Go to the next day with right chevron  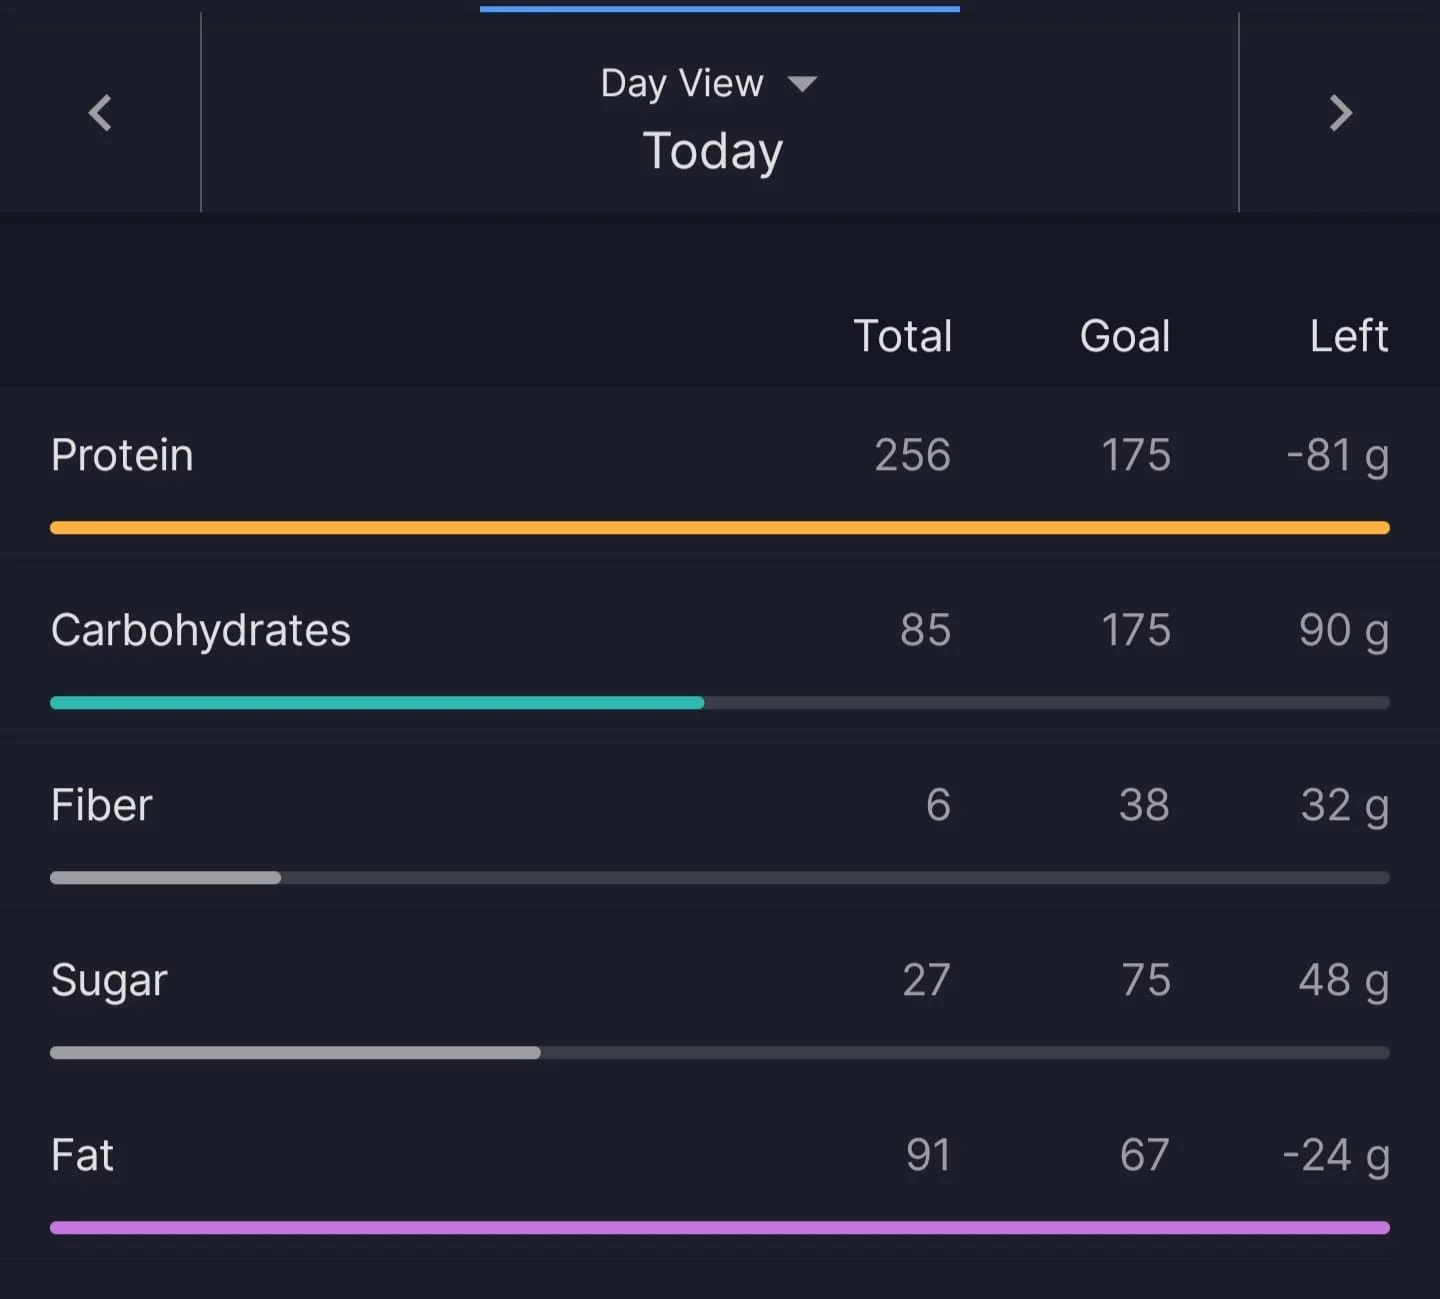tap(1340, 112)
